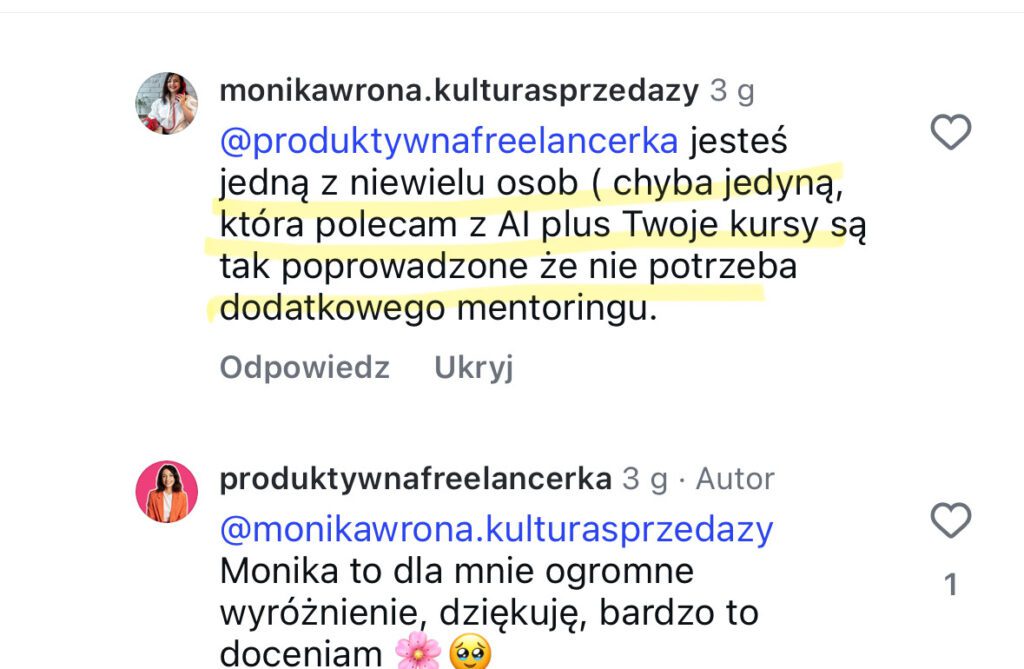Open the @produktywnafreelancerka mention link
Viewport: 1024px width, 669px height.
click(449, 141)
